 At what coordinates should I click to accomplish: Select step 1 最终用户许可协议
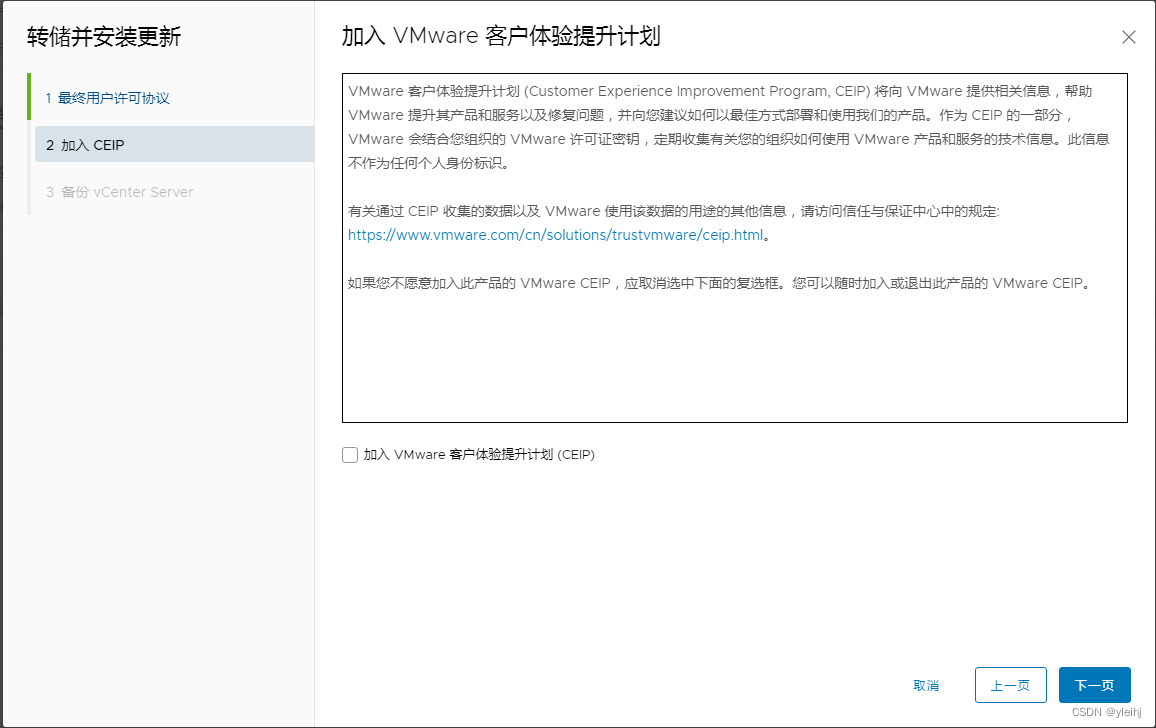point(107,98)
